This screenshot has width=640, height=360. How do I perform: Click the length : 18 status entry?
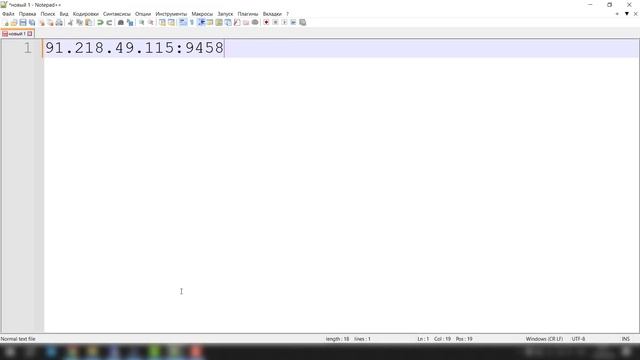click(337, 339)
